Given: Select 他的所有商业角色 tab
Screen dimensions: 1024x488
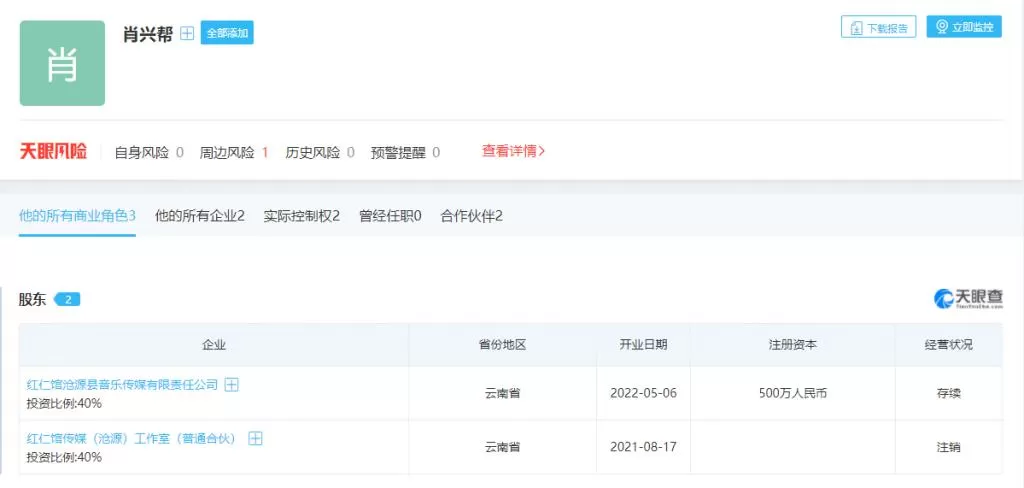Looking at the screenshot, I should click(77, 216).
